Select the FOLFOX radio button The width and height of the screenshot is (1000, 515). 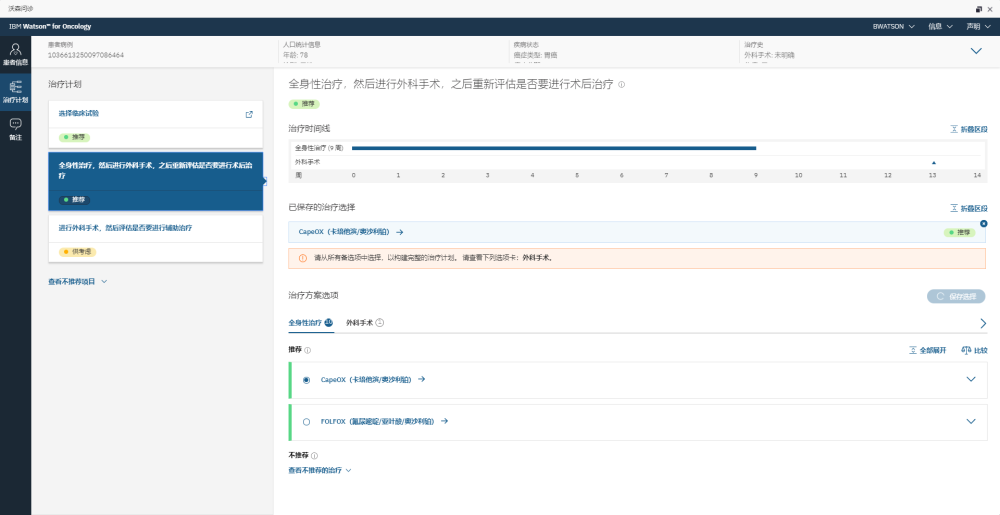pyautogui.click(x=306, y=422)
